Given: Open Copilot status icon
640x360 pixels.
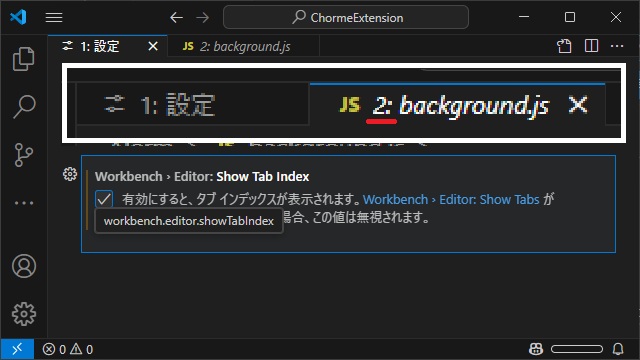Looking at the screenshot, I should (x=536, y=349).
